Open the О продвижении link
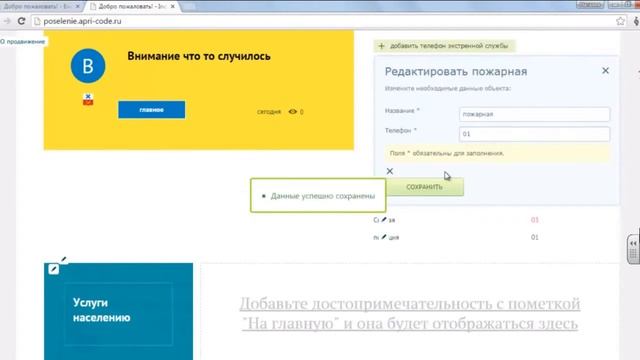The height and width of the screenshot is (360, 640). tap(22, 42)
